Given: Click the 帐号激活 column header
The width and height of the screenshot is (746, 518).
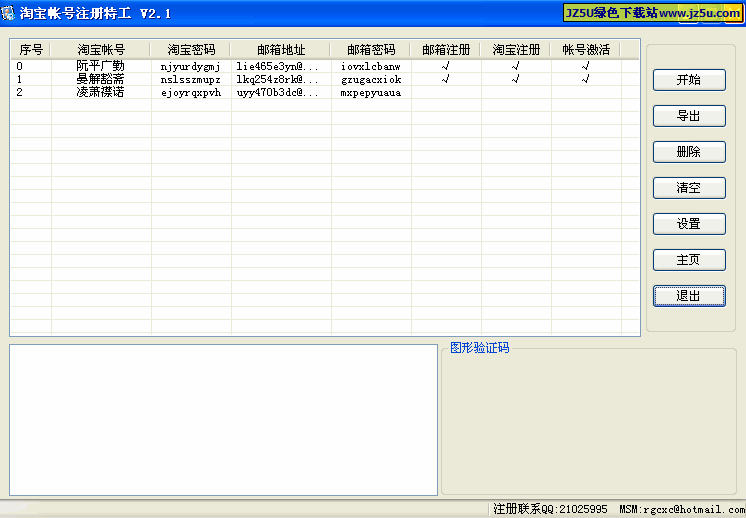Looking at the screenshot, I should click(586, 49).
